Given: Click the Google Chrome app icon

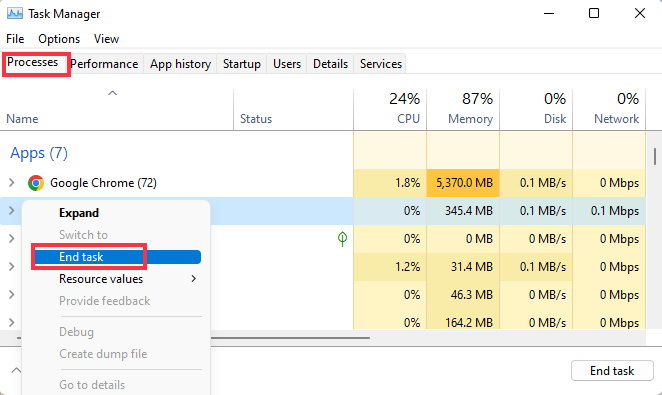Looking at the screenshot, I should click(x=36, y=183).
